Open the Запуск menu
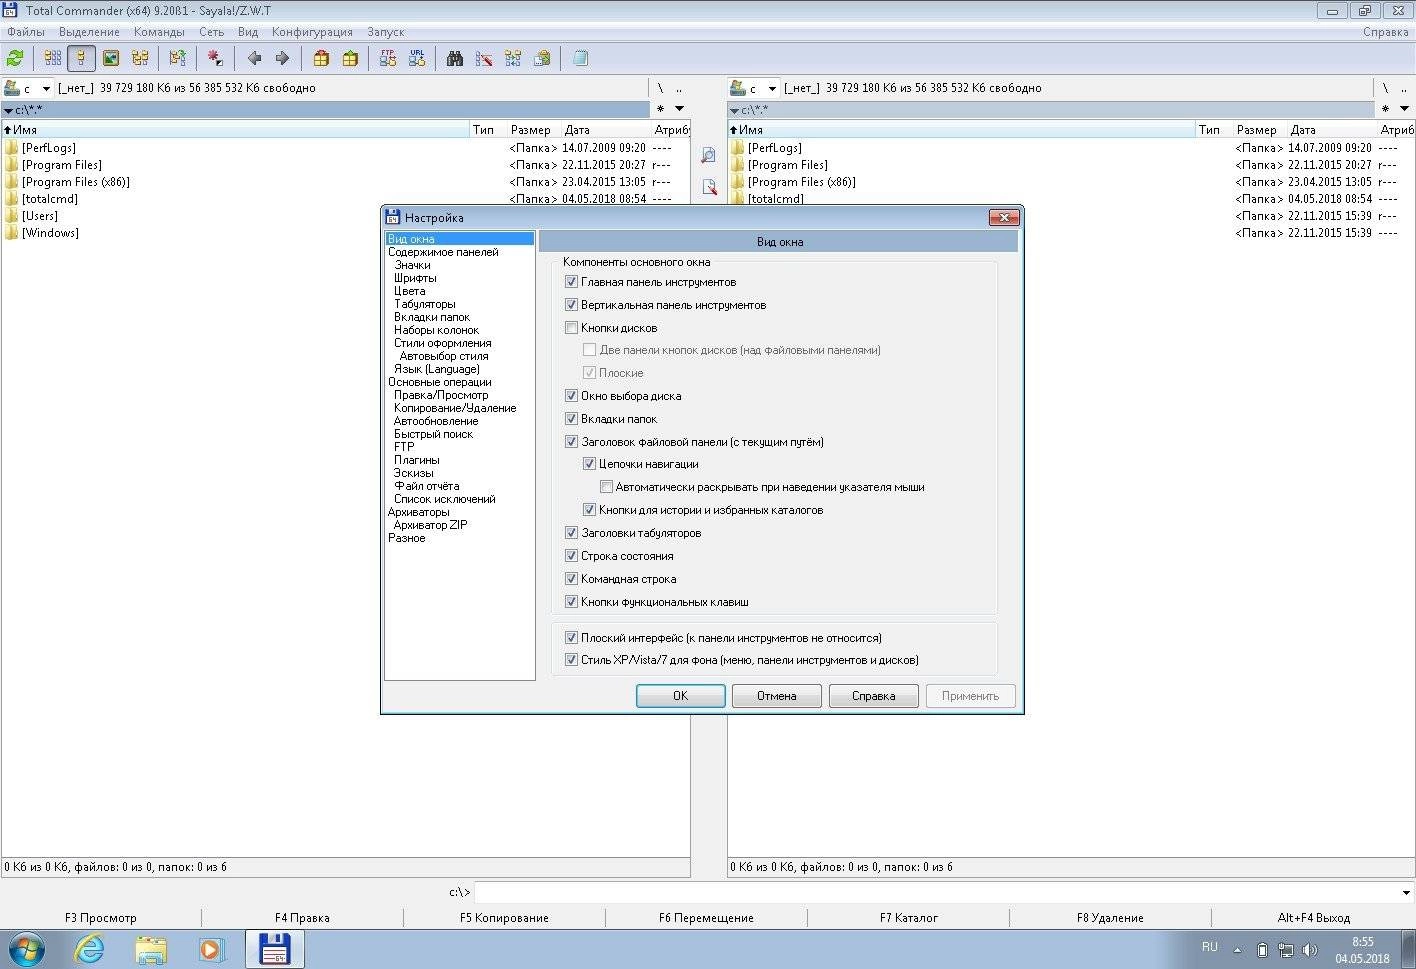This screenshot has width=1416, height=969. [385, 32]
